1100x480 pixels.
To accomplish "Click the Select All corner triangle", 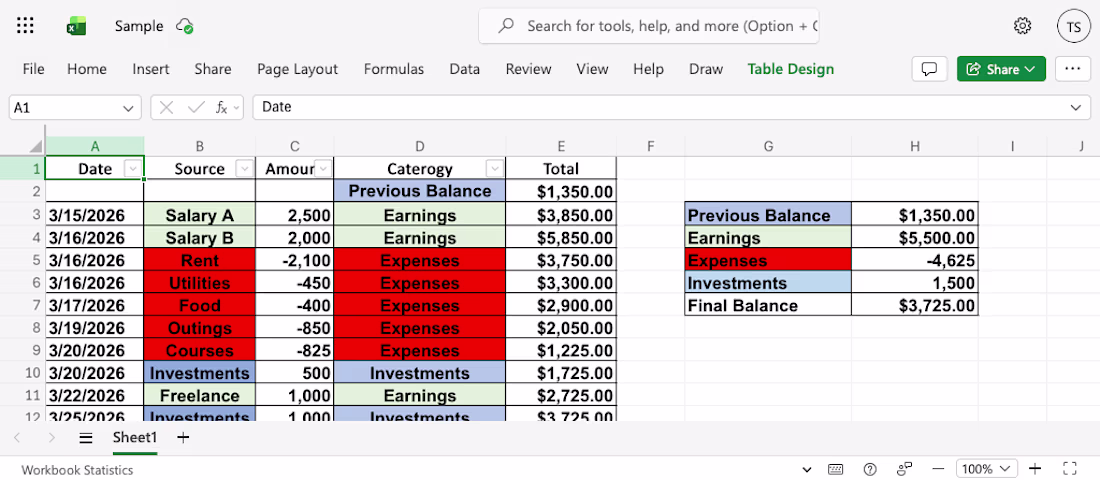I will tap(36, 146).
